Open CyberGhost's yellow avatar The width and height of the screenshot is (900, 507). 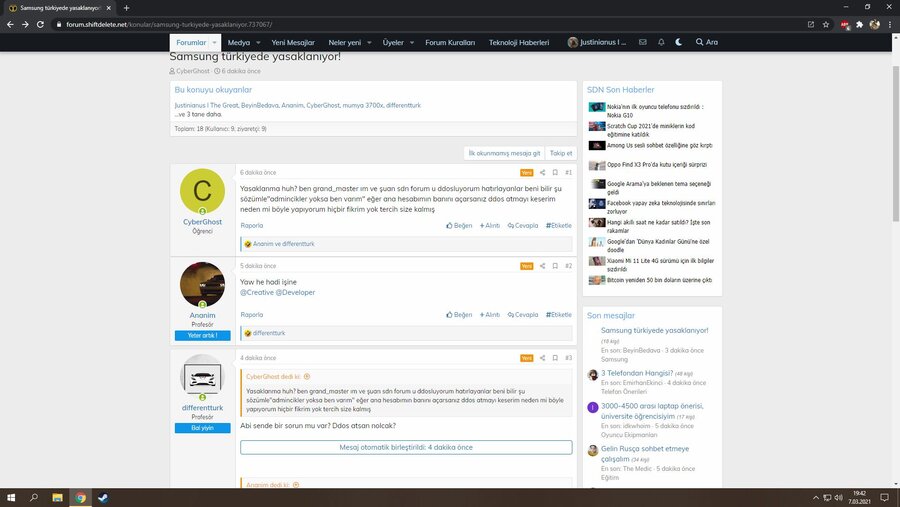point(202,191)
